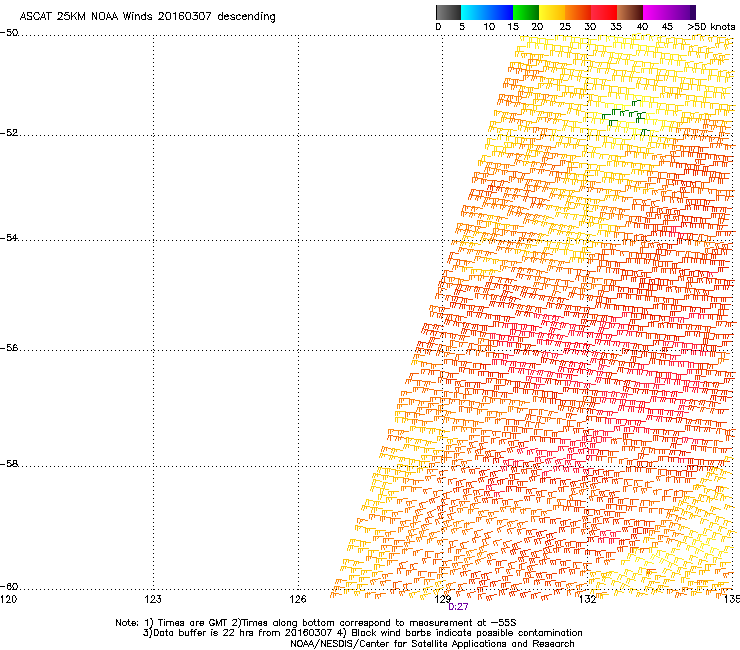Click the 'Times are GMT' note line
Screen dimensions: 740x650
(x=315, y=623)
